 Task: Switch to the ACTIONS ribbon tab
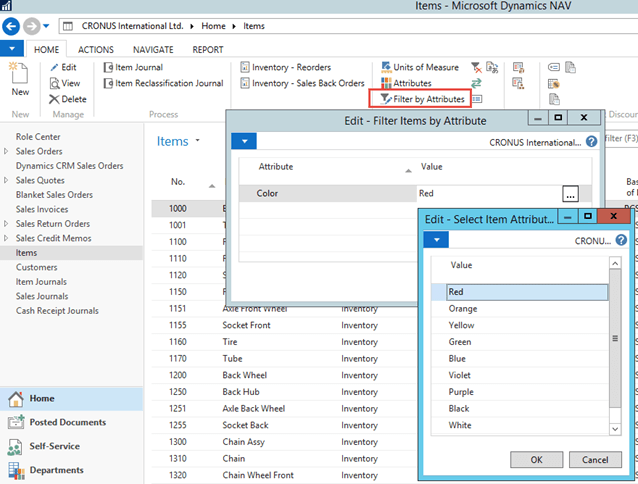pos(96,50)
